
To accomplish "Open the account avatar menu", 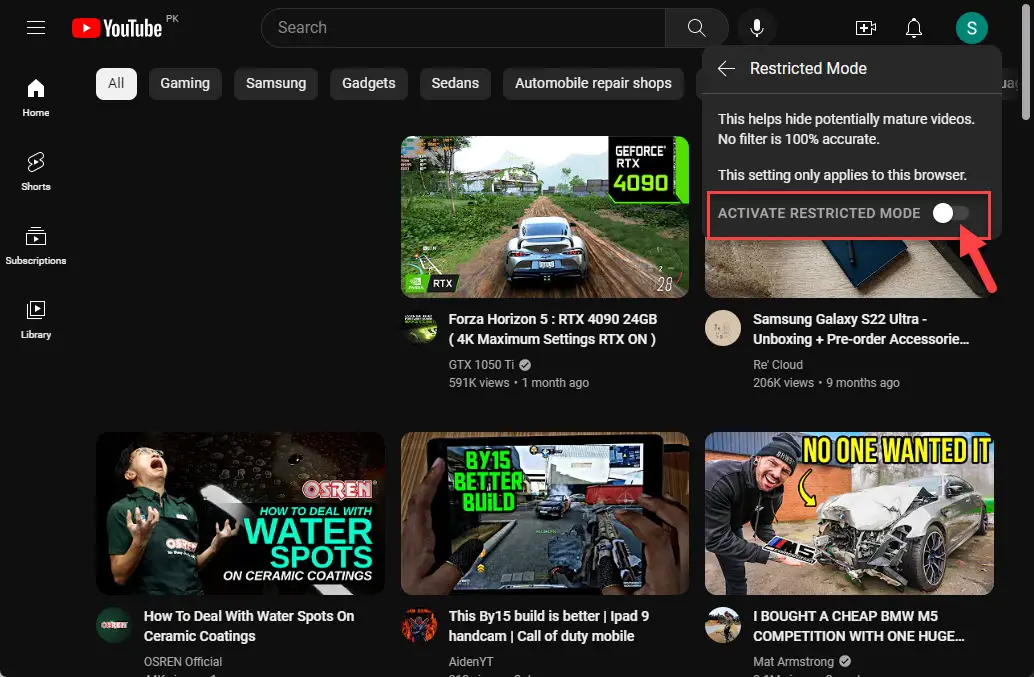I will [x=971, y=28].
